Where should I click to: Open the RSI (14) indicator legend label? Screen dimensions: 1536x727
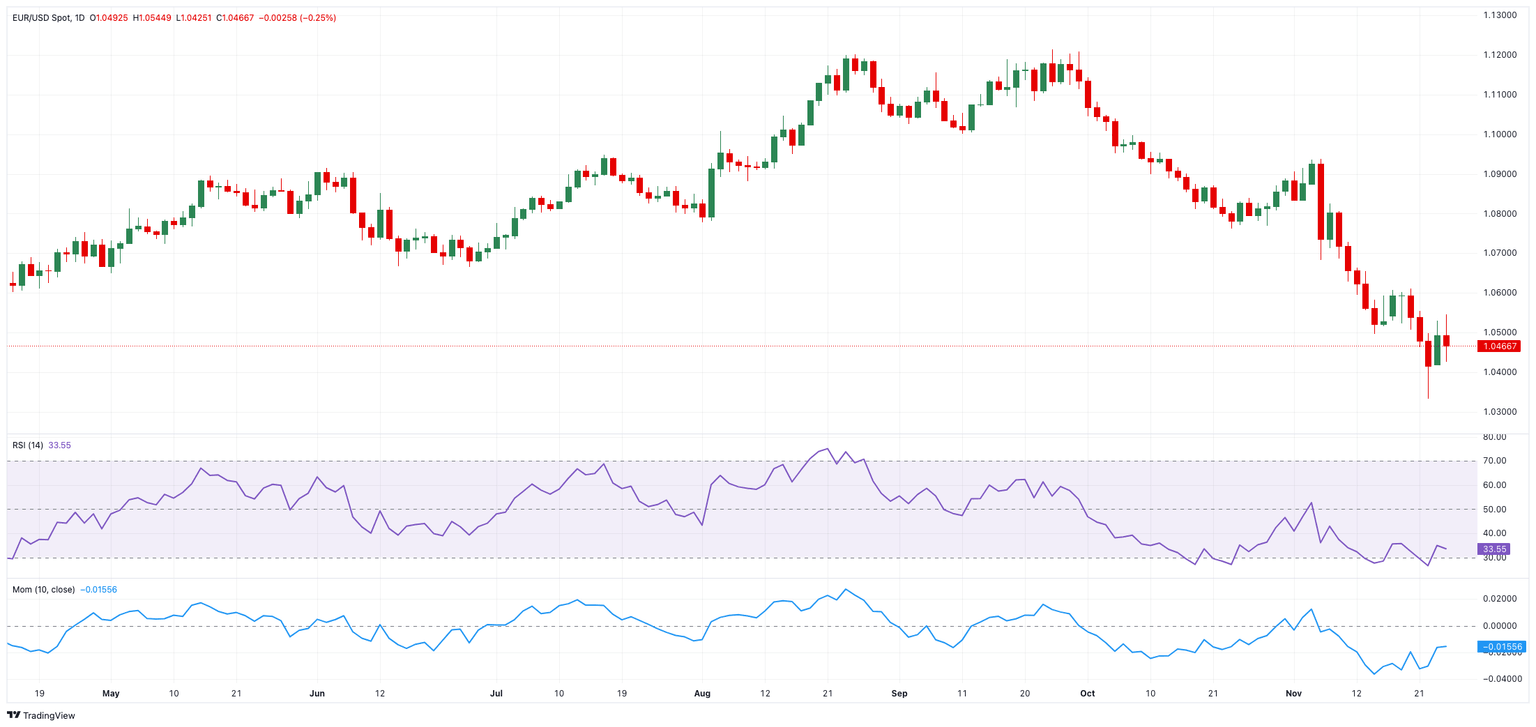[x=27, y=445]
